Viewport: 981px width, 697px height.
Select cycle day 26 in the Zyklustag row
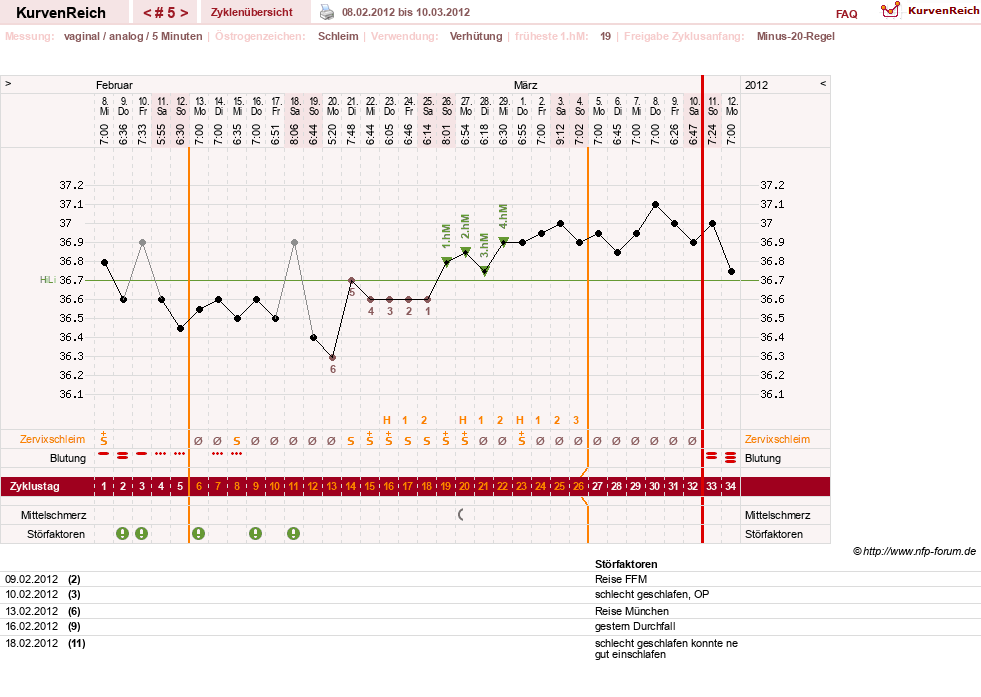(x=578, y=486)
